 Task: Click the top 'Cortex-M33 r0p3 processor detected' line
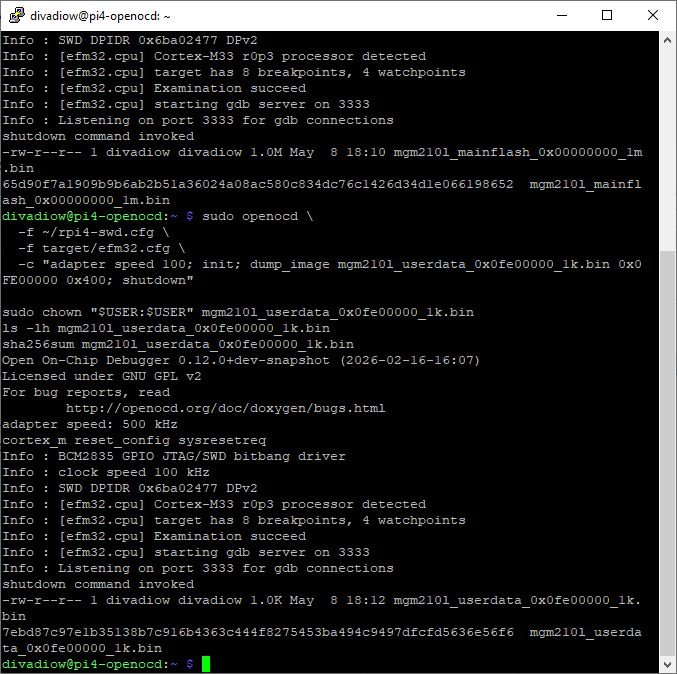point(214,56)
